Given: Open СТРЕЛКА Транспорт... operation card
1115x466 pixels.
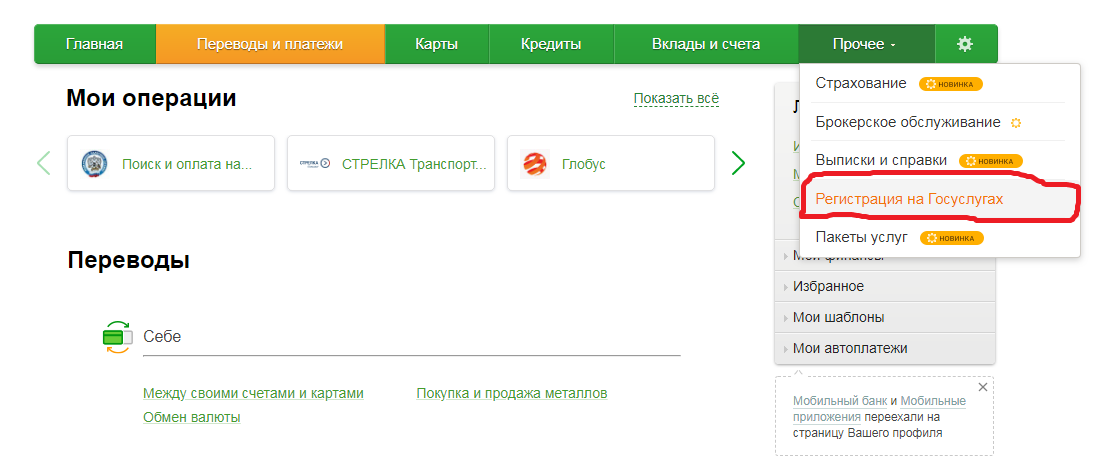Looking at the screenshot, I should (x=390, y=164).
